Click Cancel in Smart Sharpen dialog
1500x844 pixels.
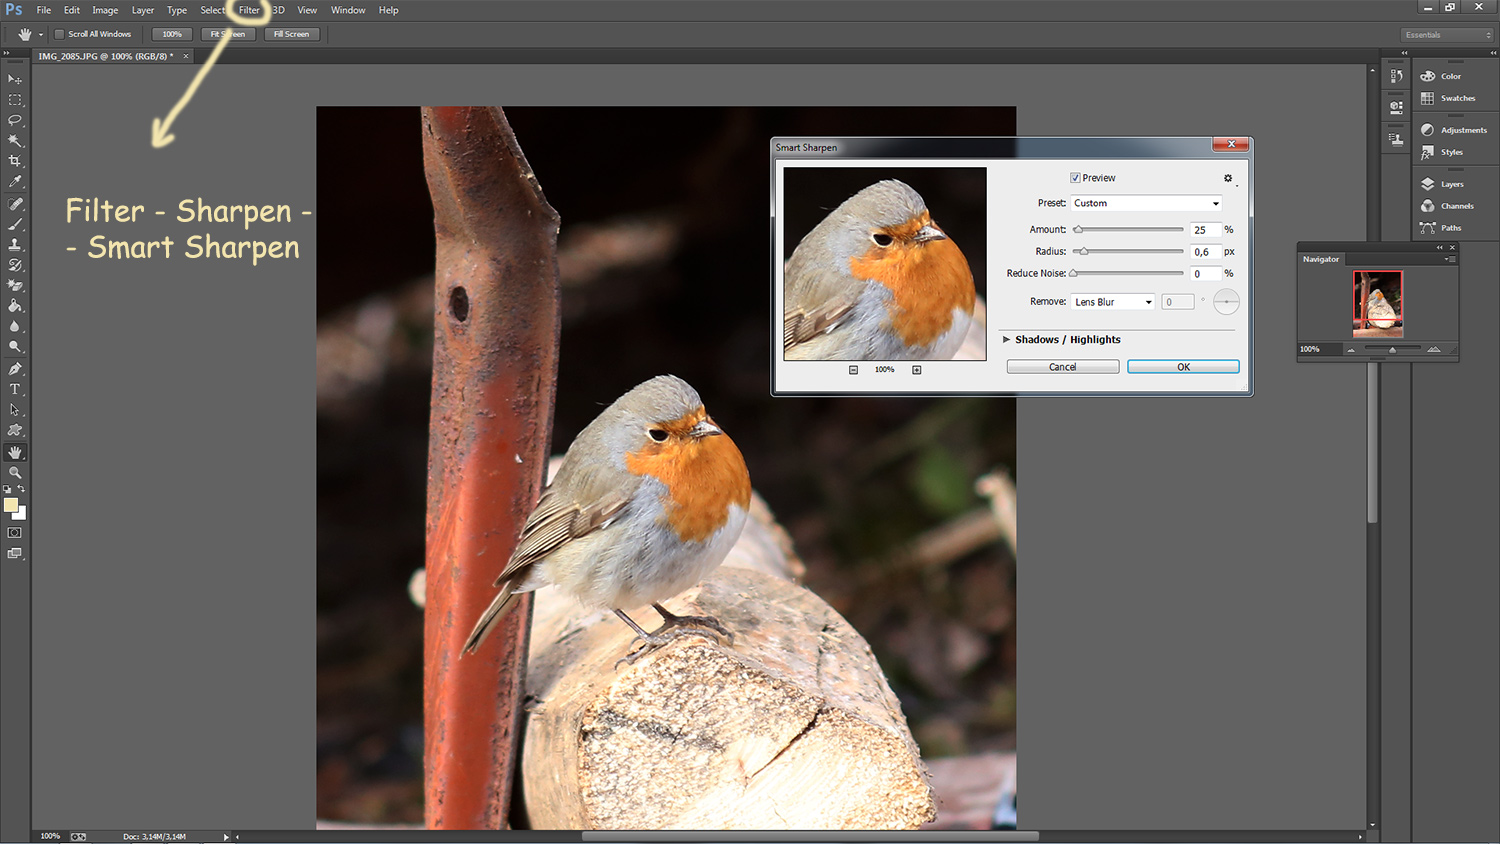point(1063,367)
